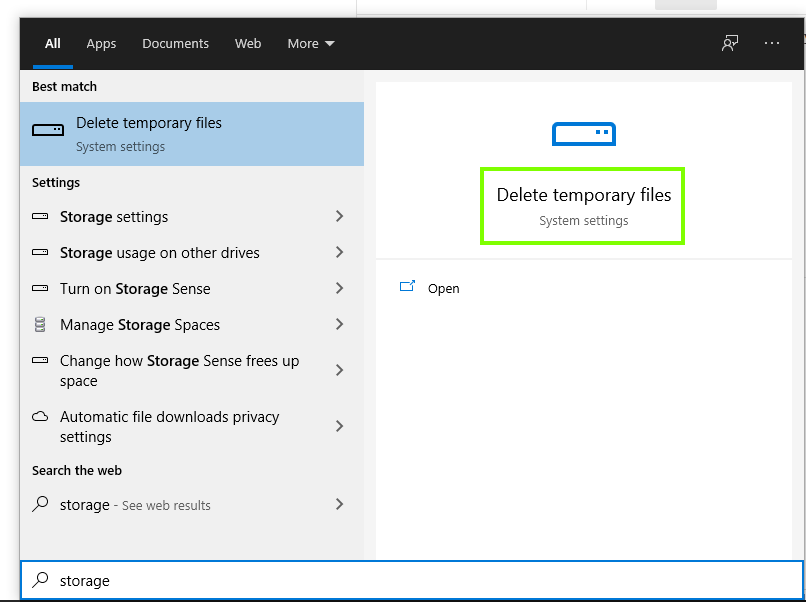Screen dimensions: 806x602
Task: Click the drive icon beside Storage settings
Action: click(x=40, y=217)
